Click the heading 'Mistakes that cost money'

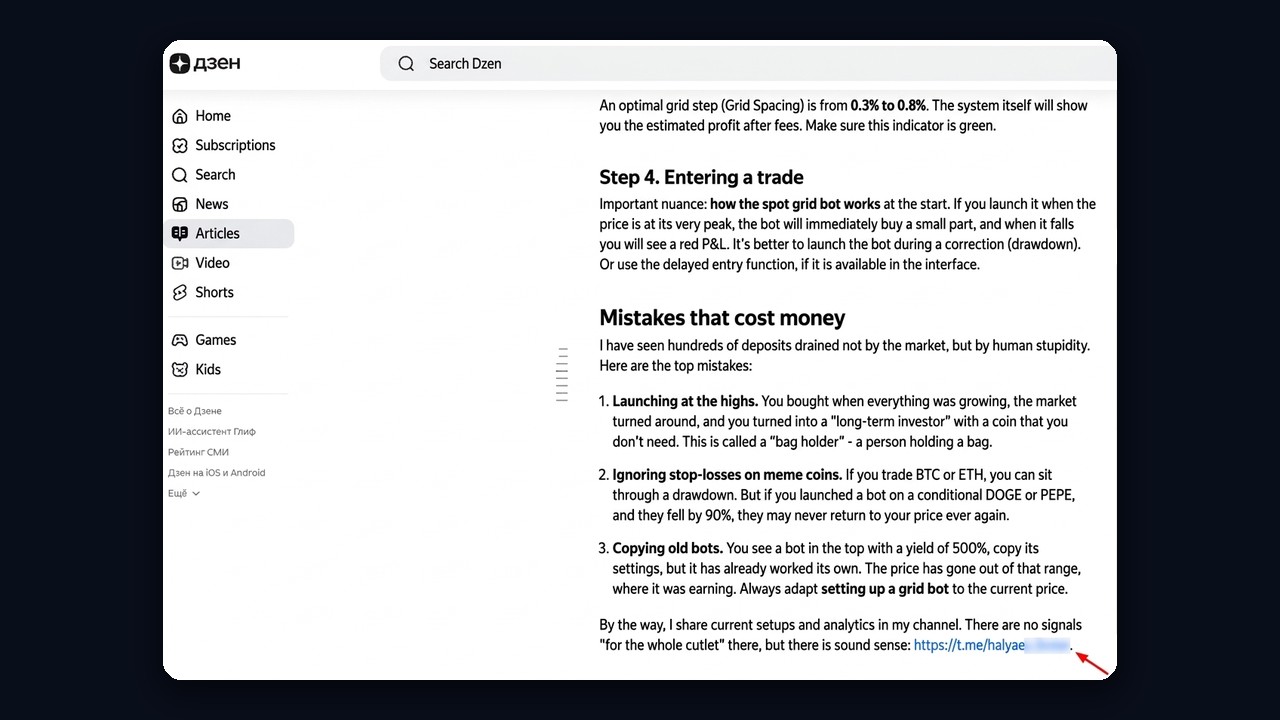(x=722, y=318)
